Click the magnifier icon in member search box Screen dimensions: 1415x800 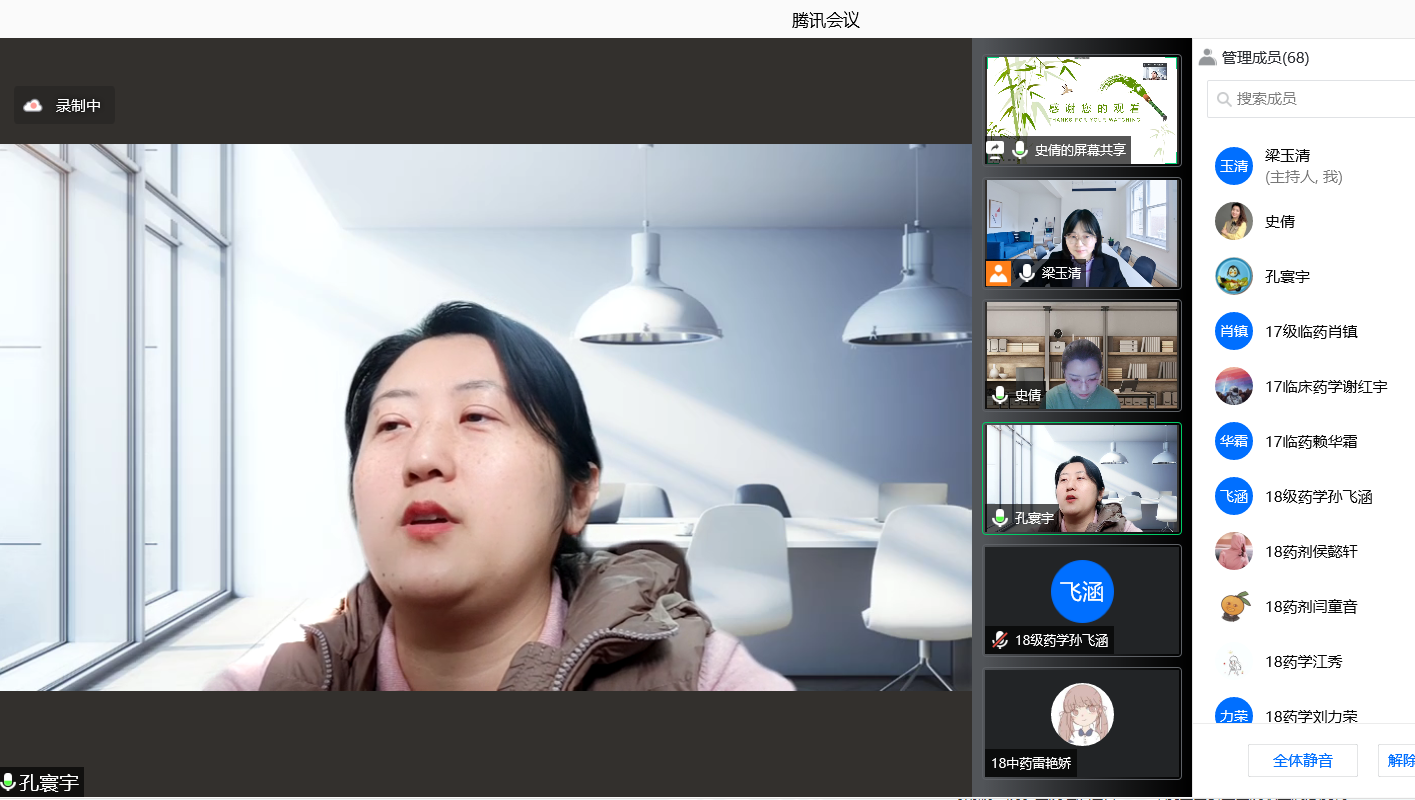[x=1224, y=99]
